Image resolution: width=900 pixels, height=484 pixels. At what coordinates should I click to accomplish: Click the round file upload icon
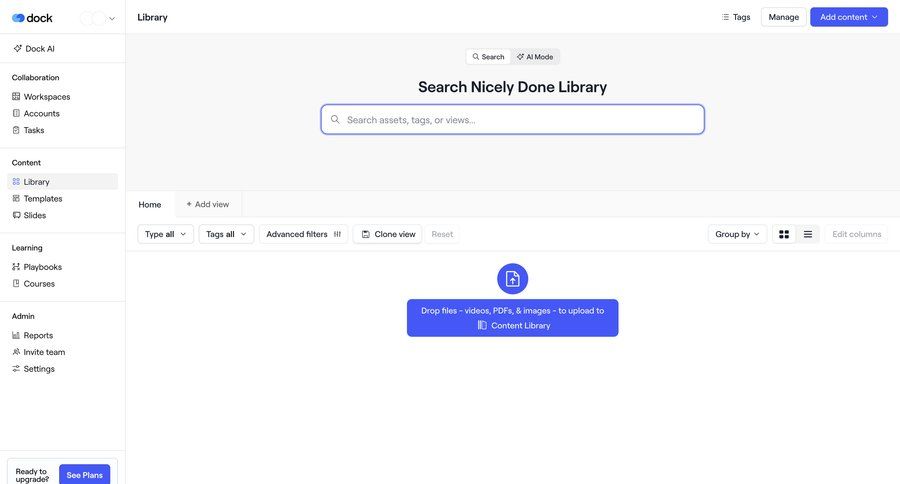tap(513, 279)
